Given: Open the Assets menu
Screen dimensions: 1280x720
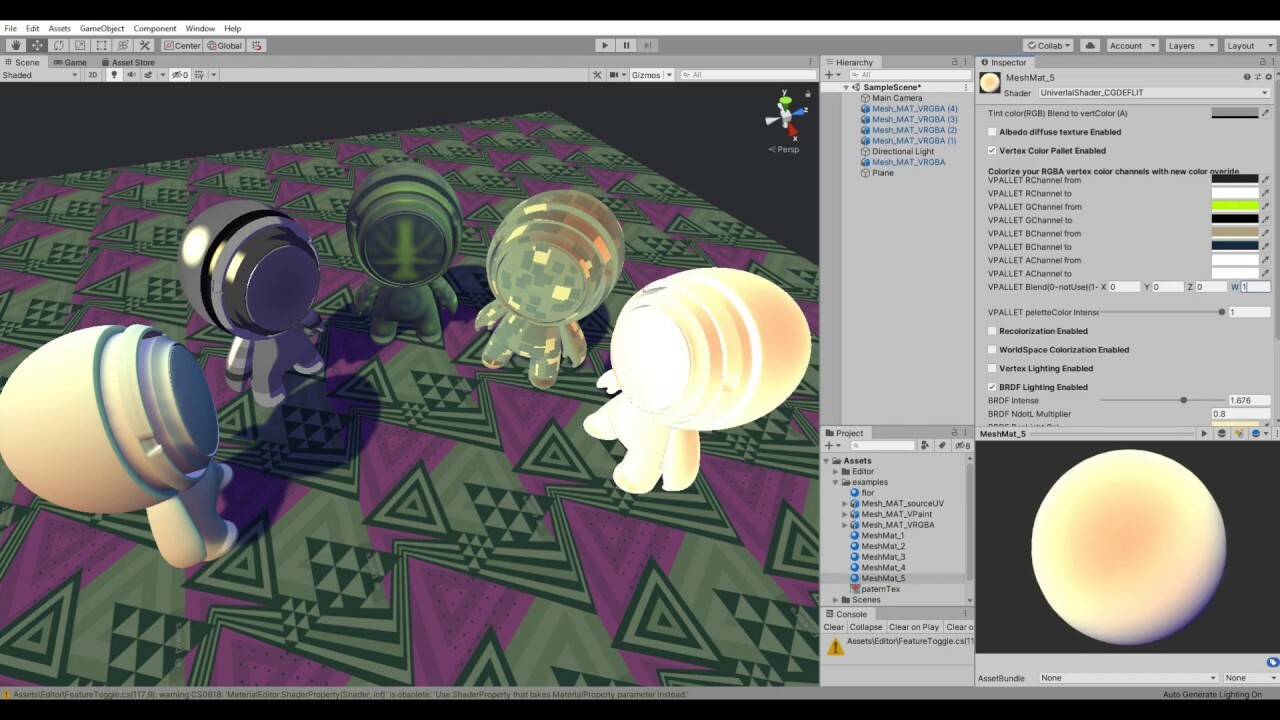Looking at the screenshot, I should [x=59, y=28].
